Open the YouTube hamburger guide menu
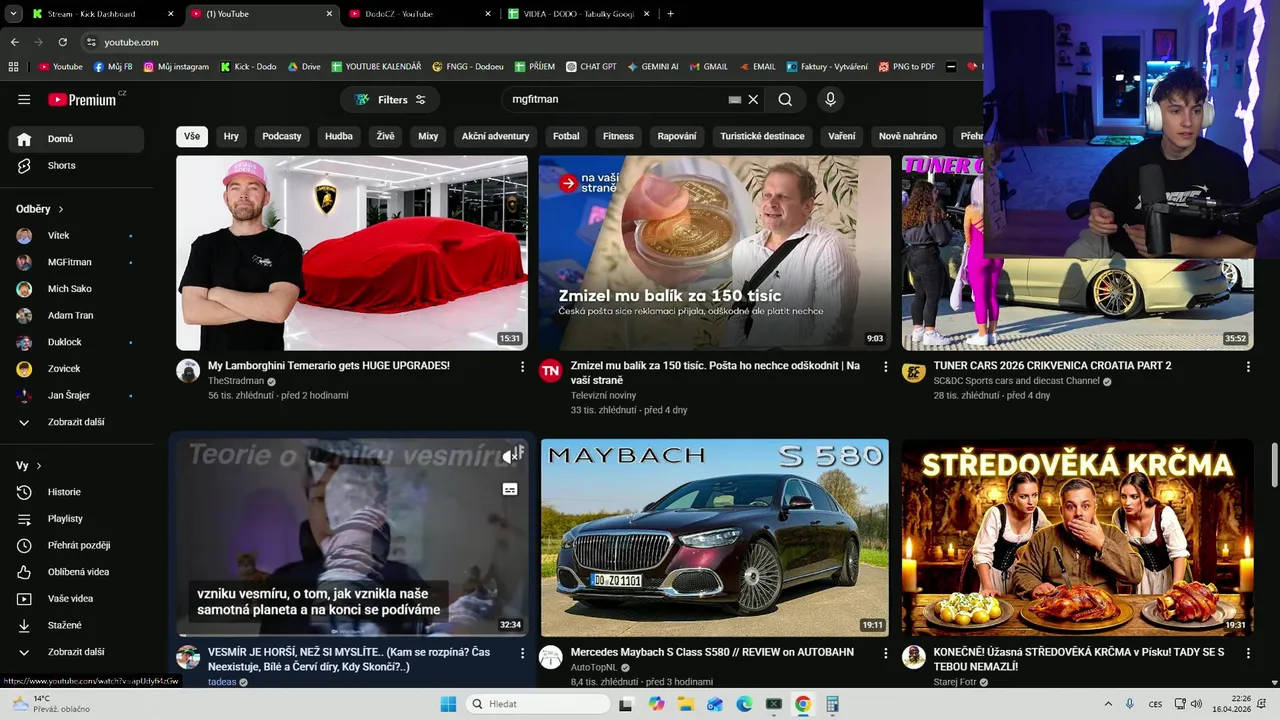This screenshot has width=1280, height=720. (x=24, y=99)
